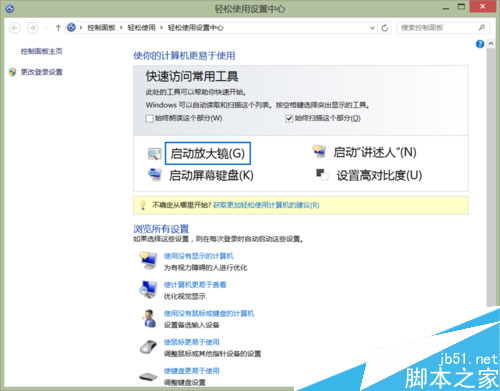Open 使鼠标更易于使用 link
Image resolution: width=500 pixels, height=391 pixels.
[x=192, y=342]
